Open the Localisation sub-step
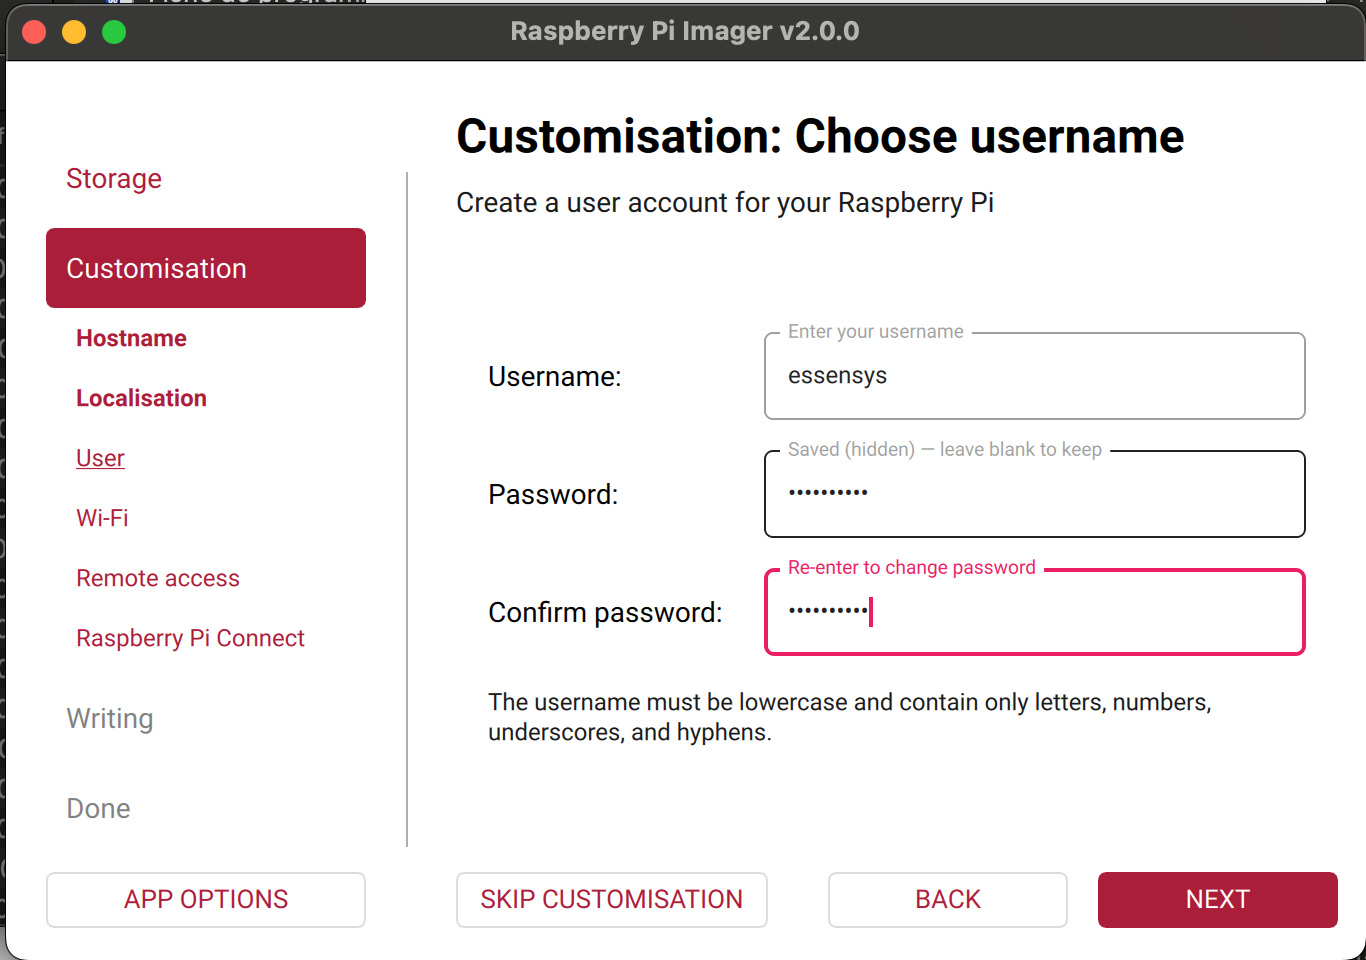 [x=141, y=399]
